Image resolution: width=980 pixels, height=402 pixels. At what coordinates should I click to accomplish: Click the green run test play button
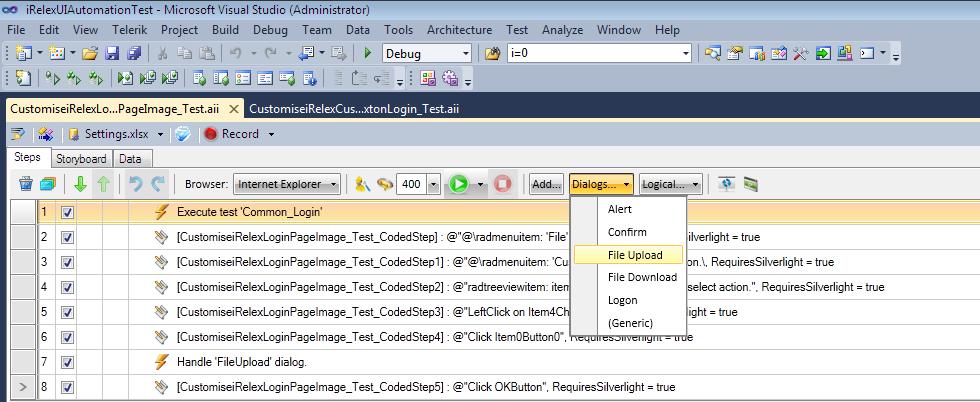pyautogui.click(x=459, y=184)
